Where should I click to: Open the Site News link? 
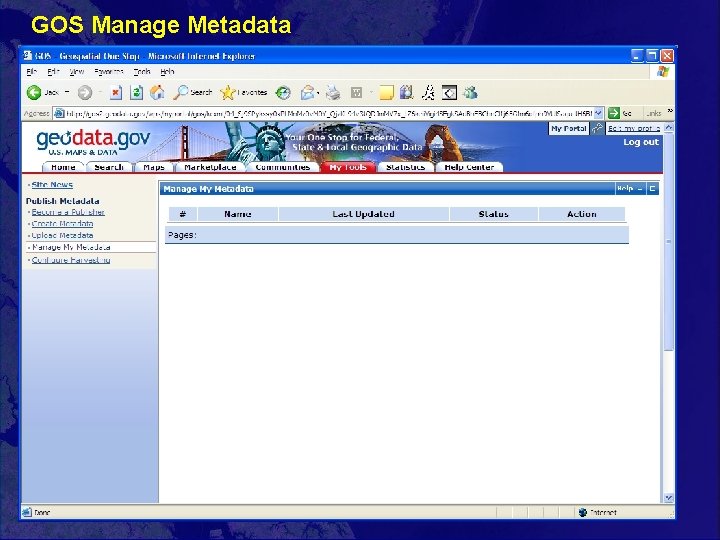pos(52,185)
